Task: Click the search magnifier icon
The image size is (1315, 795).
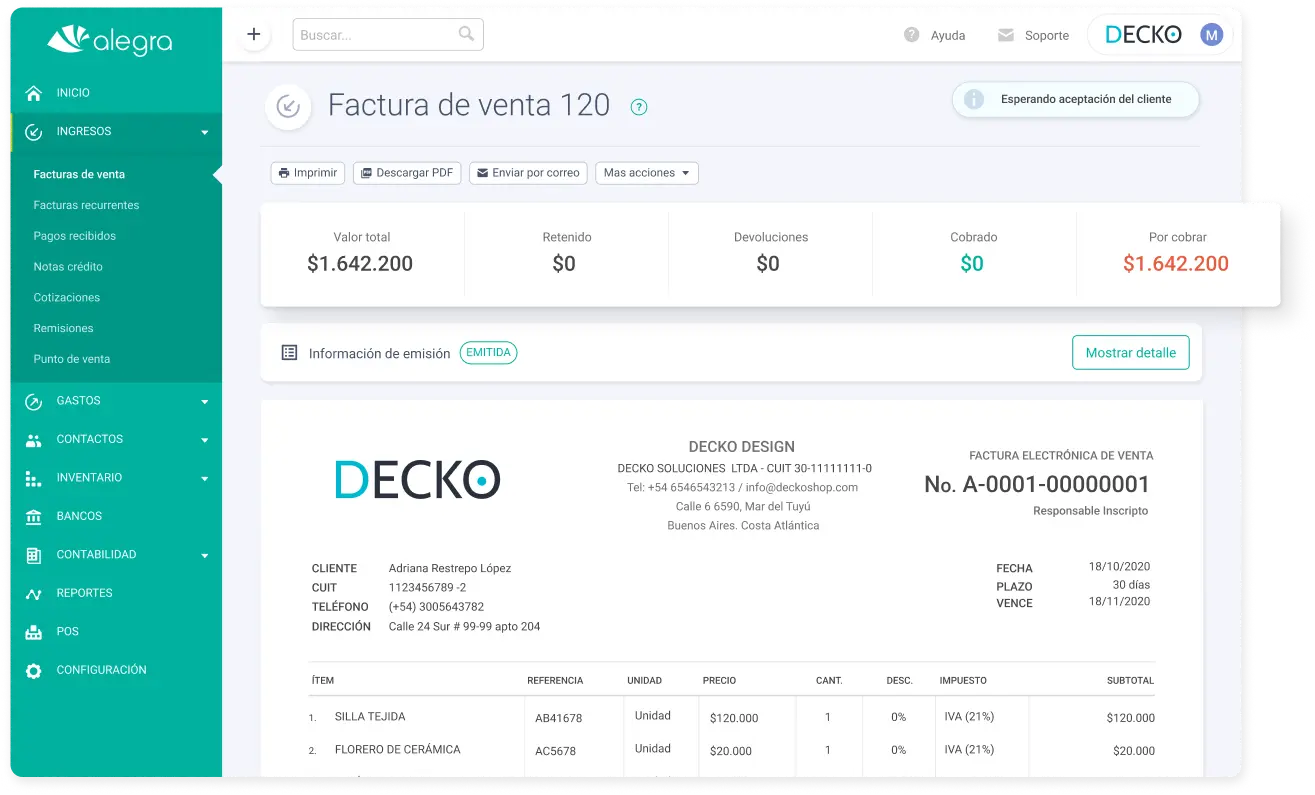Action: point(466,34)
